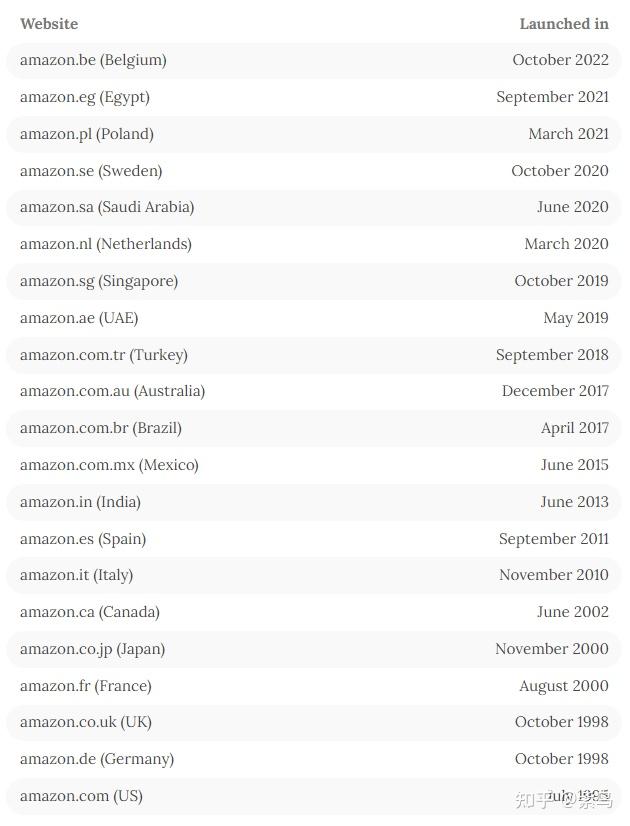Click the amazon.com (US) entry
Image resolution: width=630 pixels, height=826 pixels.
point(81,796)
